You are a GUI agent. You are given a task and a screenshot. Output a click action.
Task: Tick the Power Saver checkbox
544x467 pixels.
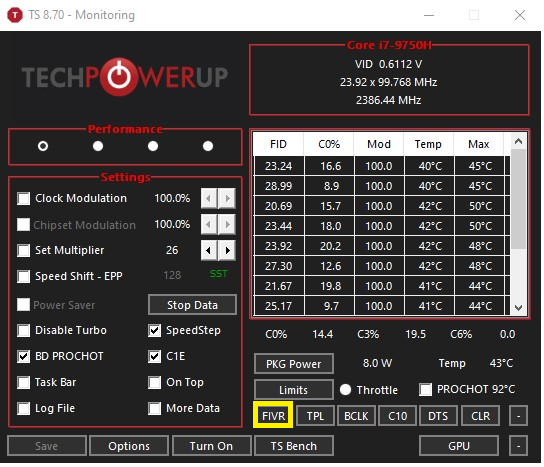pyautogui.click(x=24, y=305)
